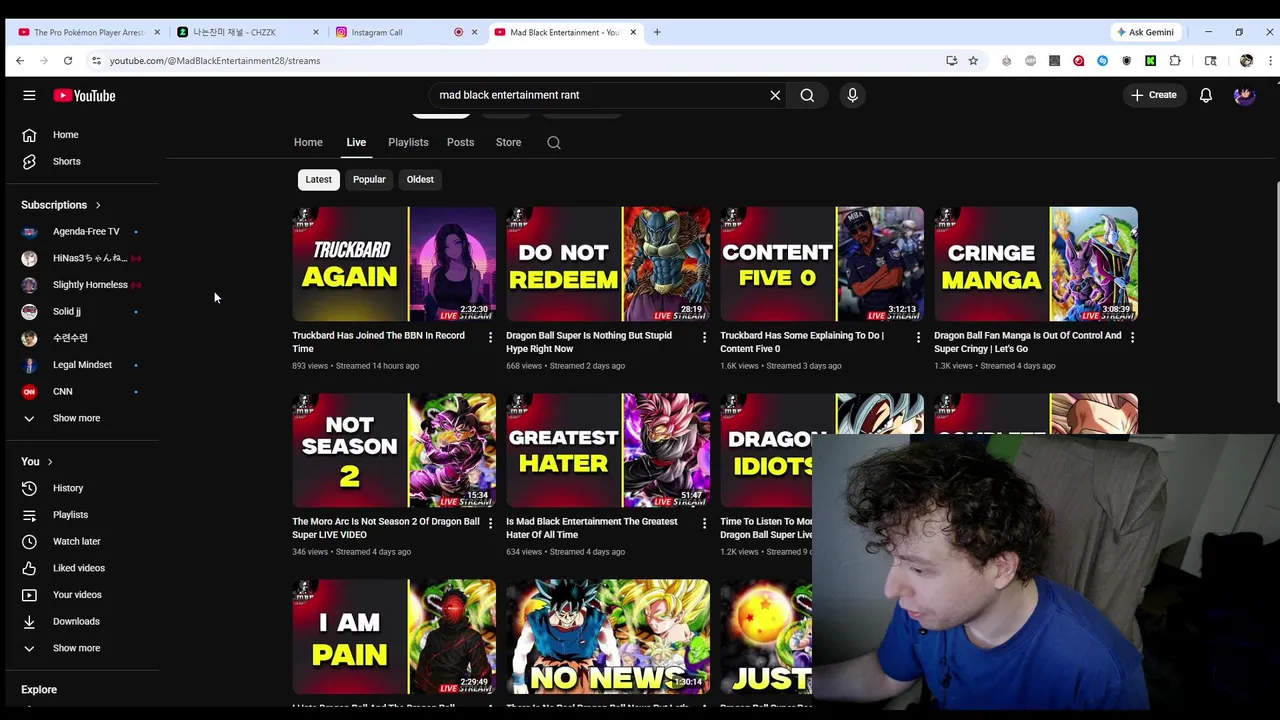Open Truckbard Has Joined The BBN title

point(378,342)
